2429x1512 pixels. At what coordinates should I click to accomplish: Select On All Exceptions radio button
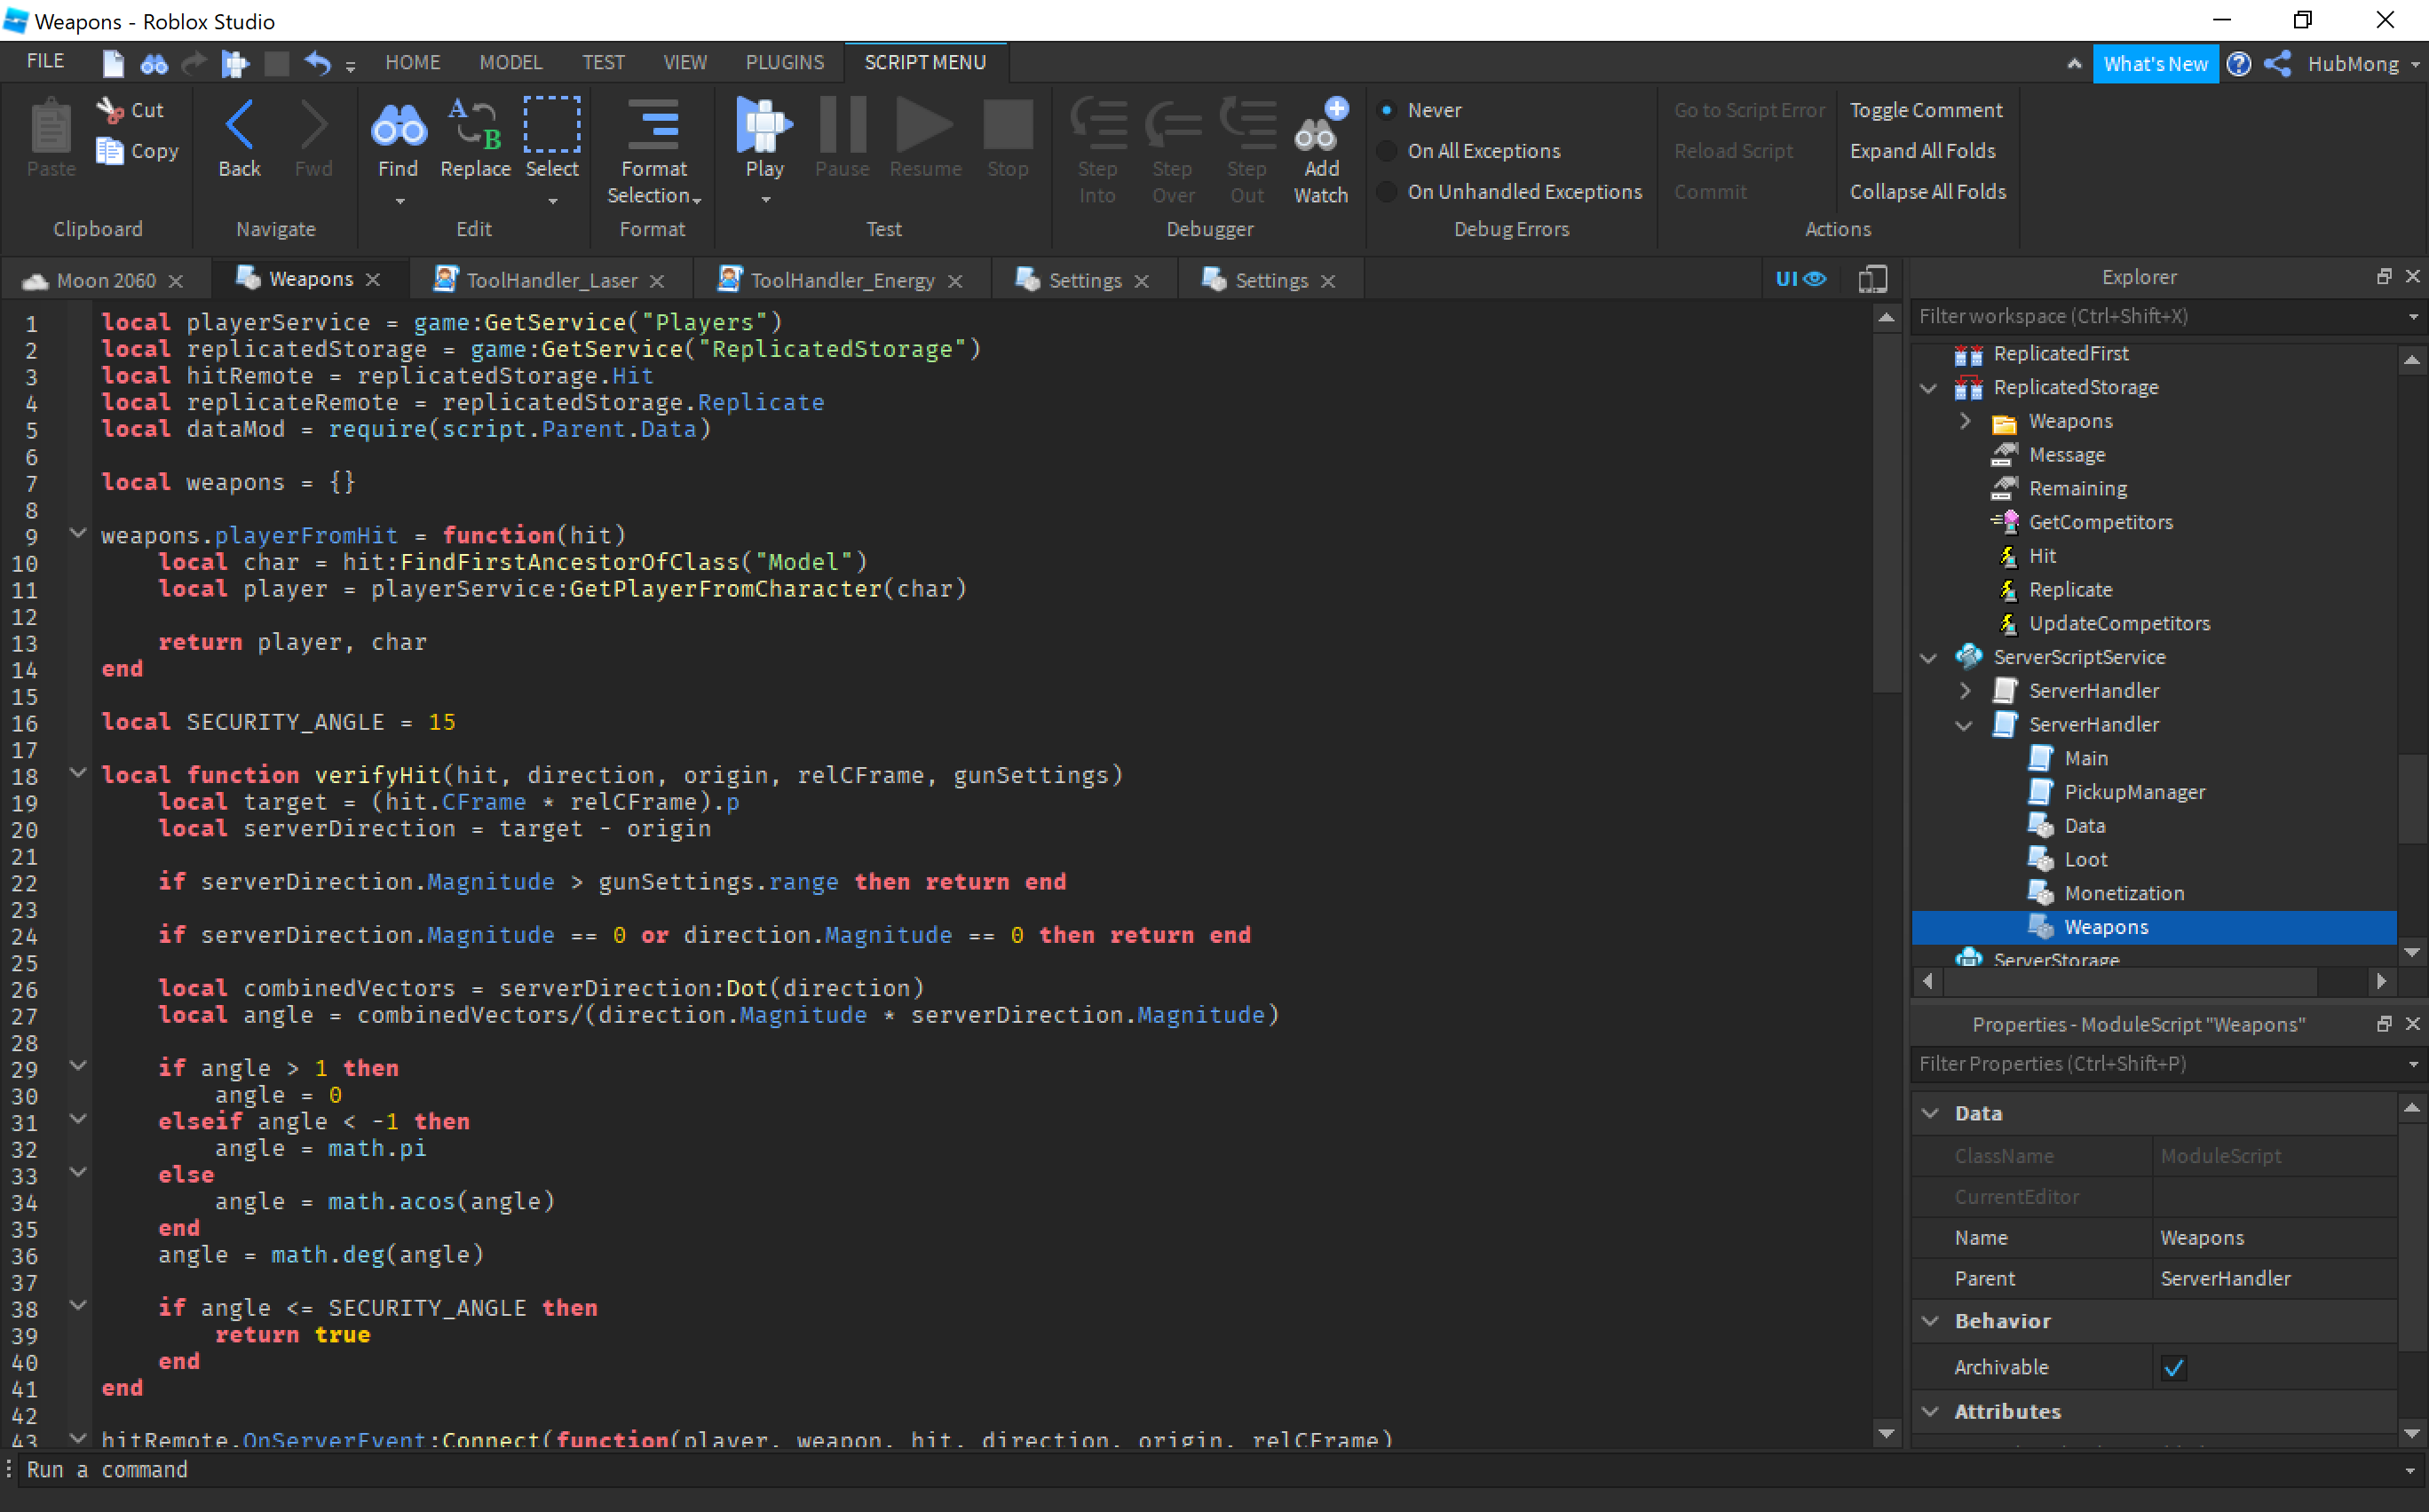coord(1387,151)
